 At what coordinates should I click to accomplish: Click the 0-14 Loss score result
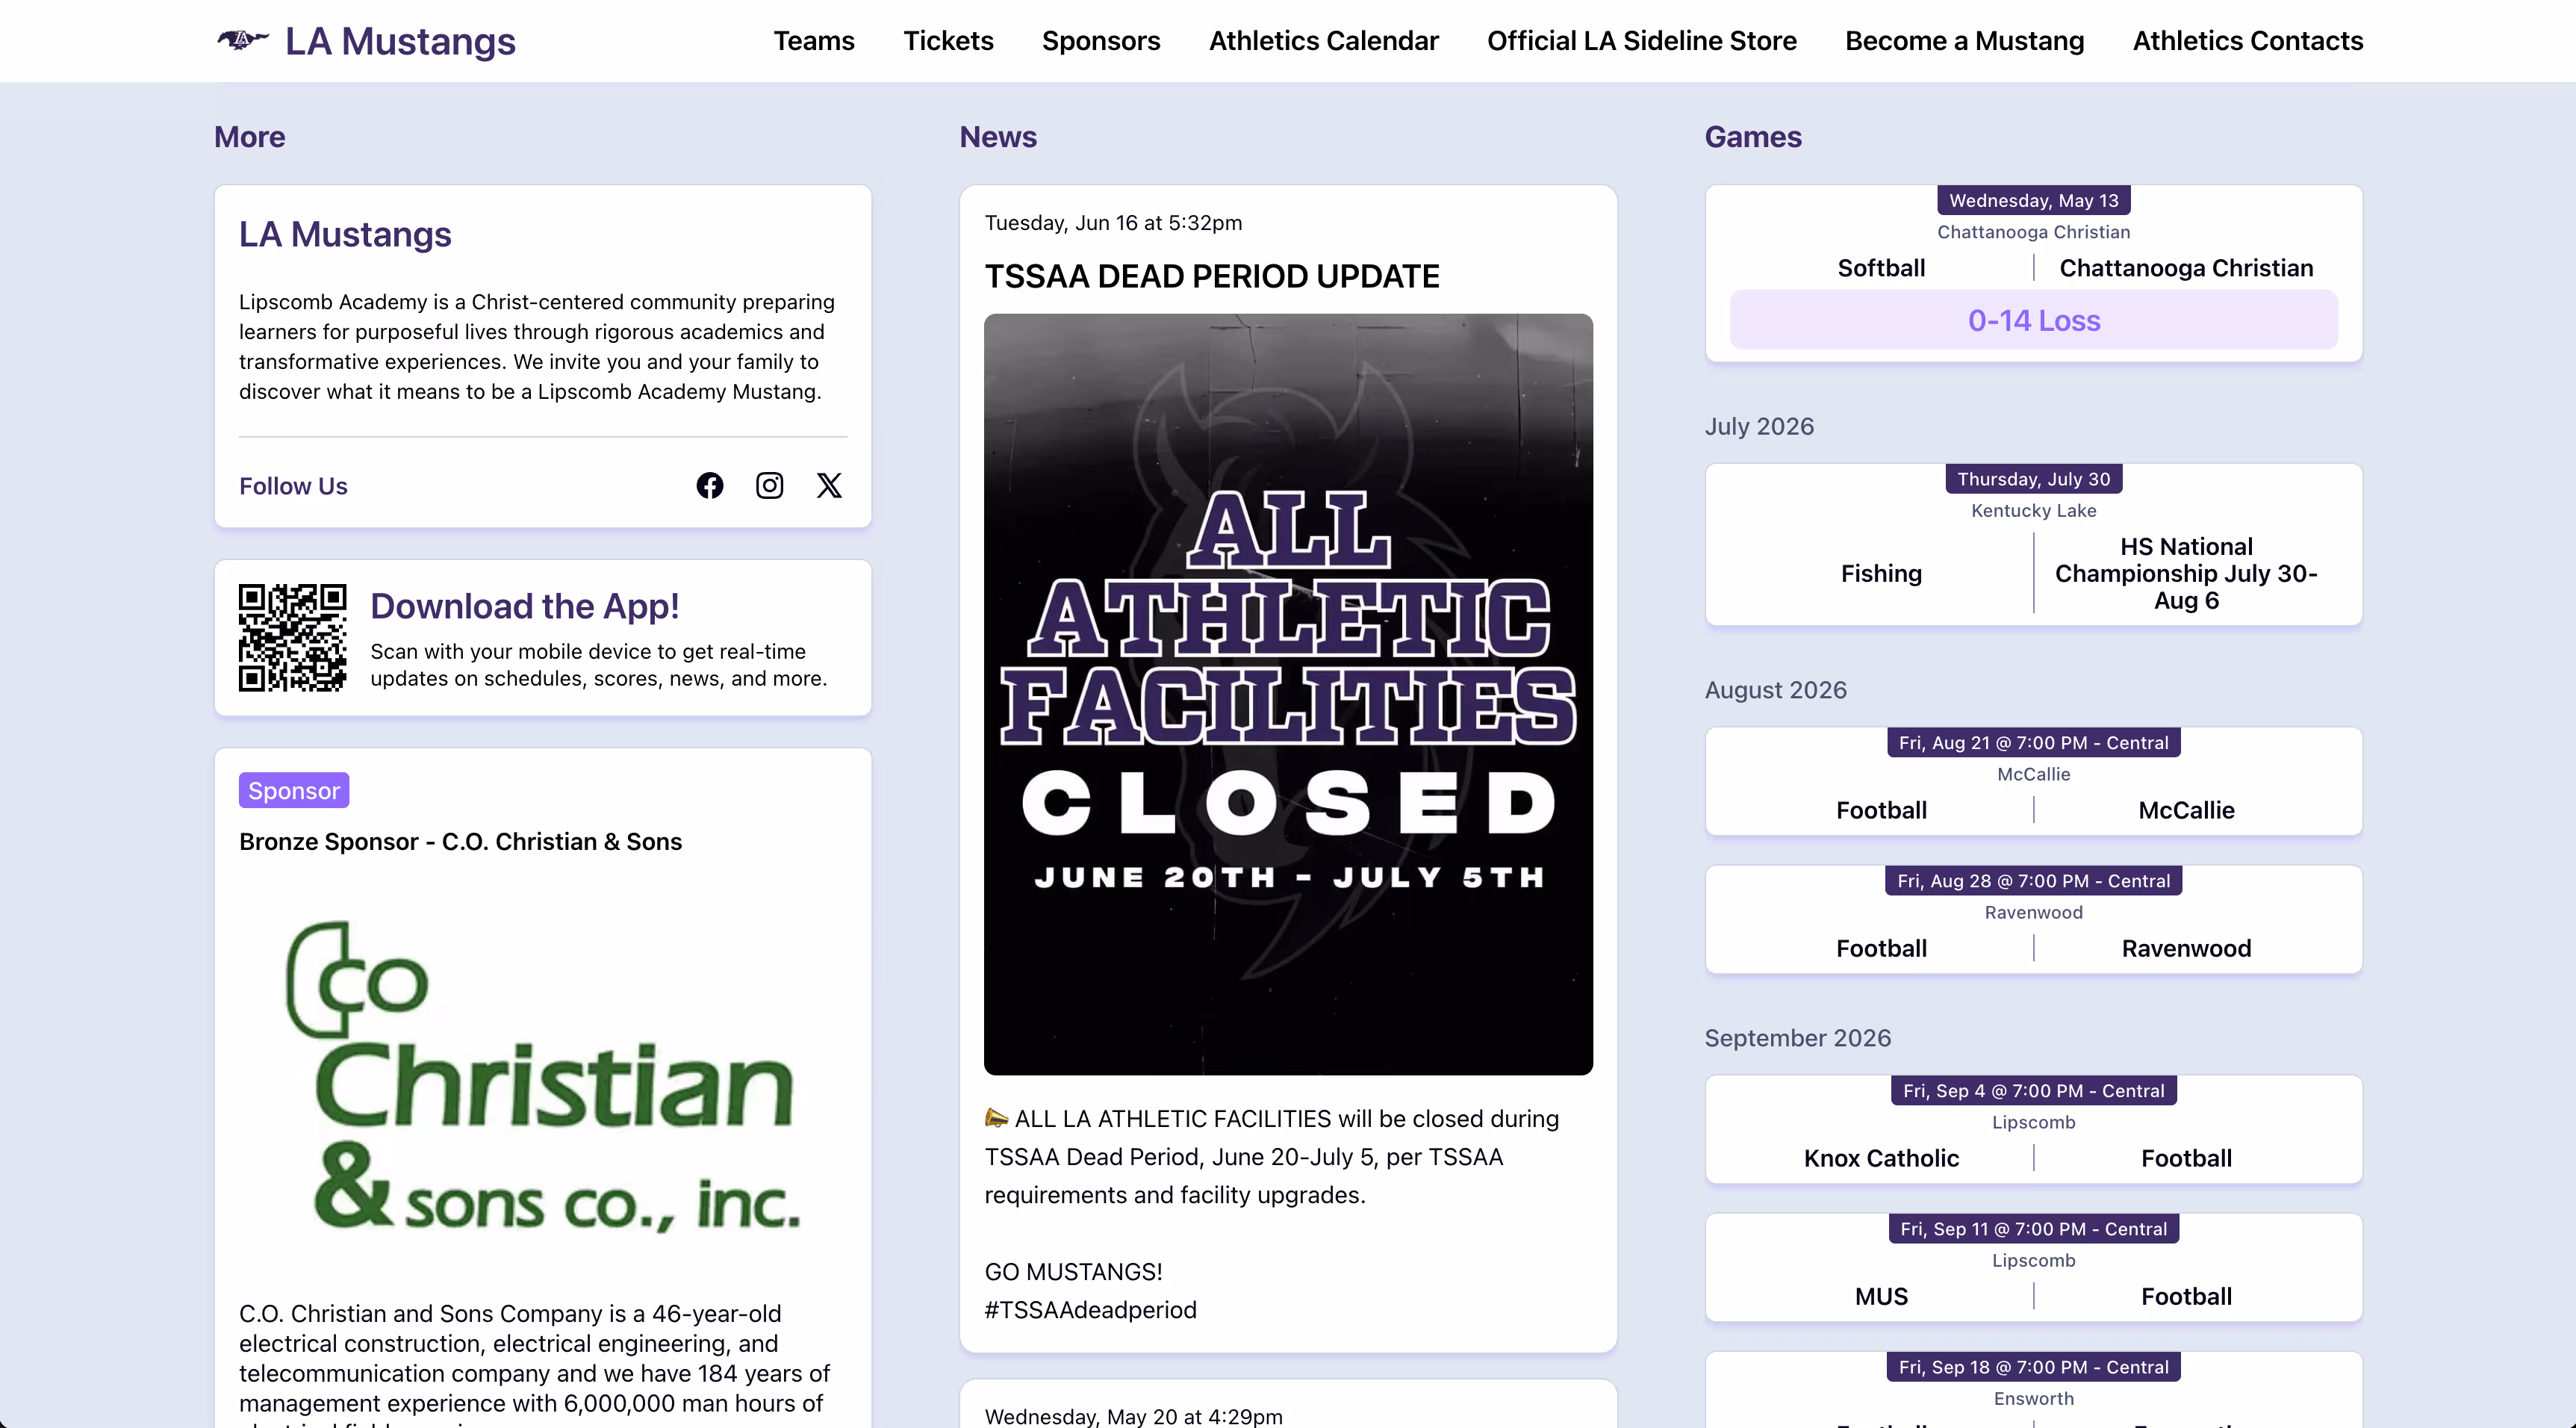click(2033, 320)
